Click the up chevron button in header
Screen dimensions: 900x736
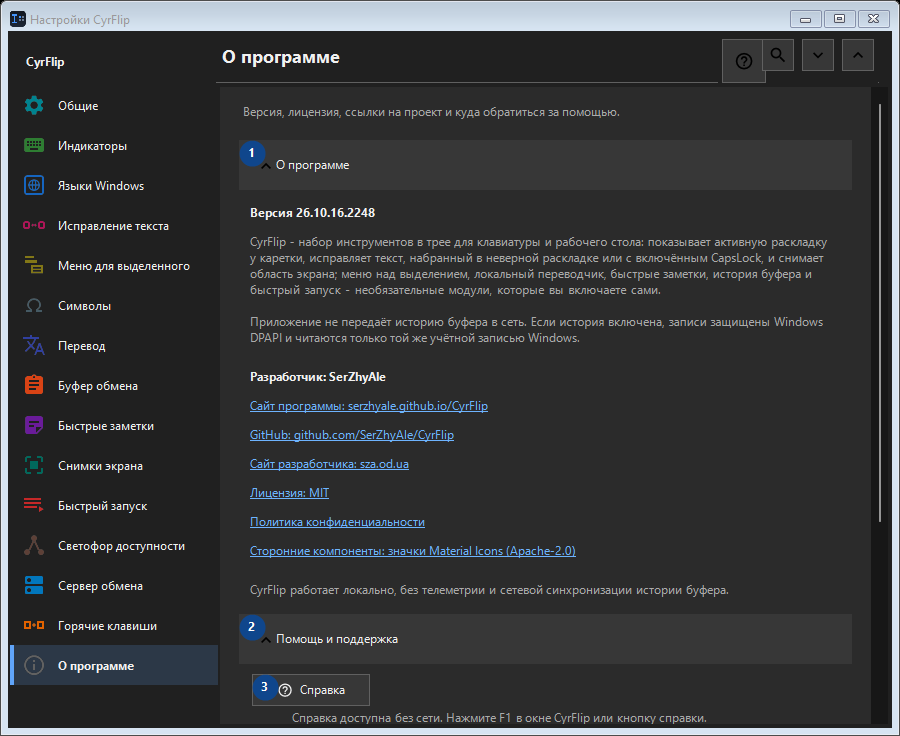tap(858, 55)
